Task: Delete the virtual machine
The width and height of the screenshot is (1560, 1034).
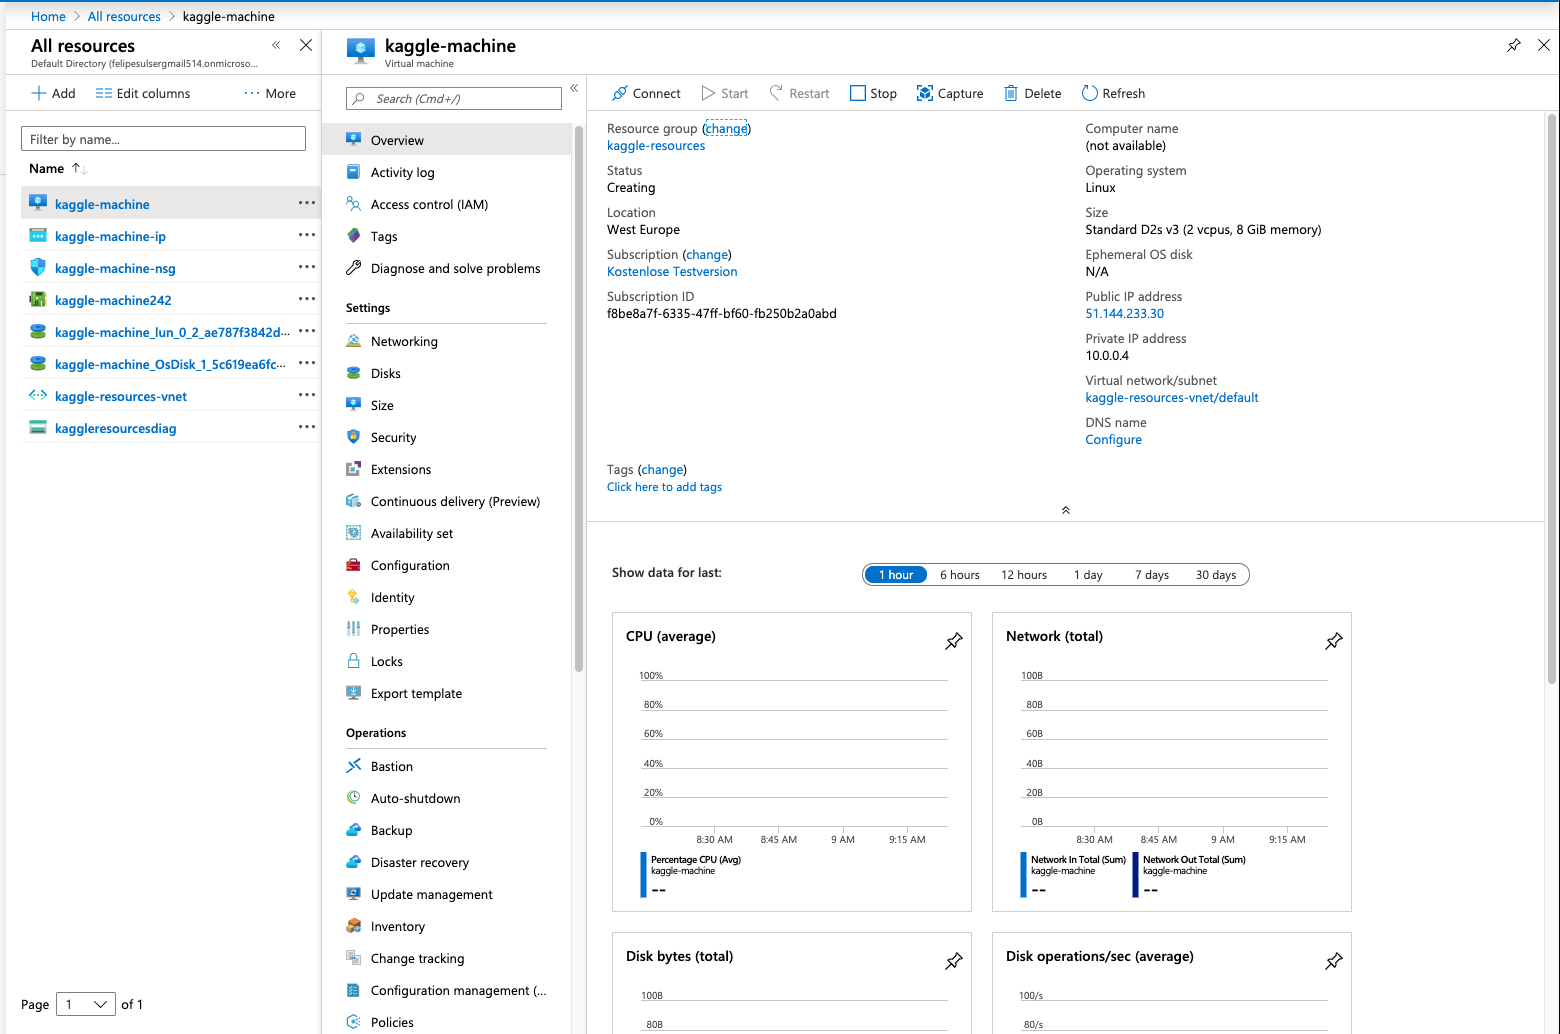Action: (x=1033, y=93)
